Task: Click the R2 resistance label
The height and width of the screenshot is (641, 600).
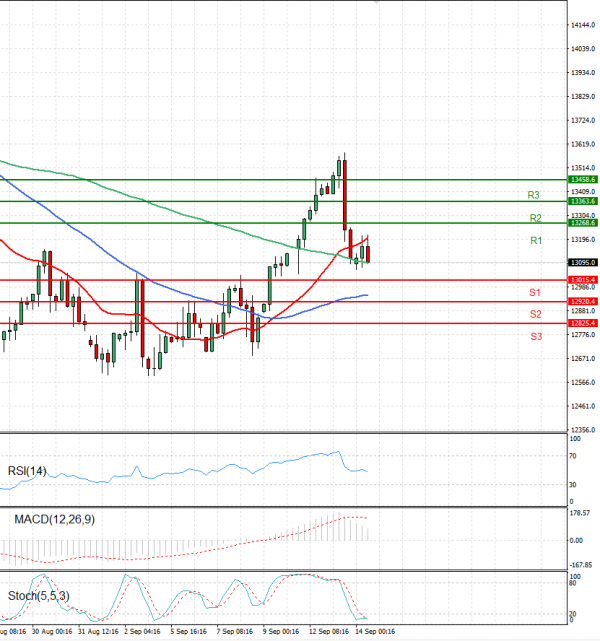Action: [x=535, y=218]
